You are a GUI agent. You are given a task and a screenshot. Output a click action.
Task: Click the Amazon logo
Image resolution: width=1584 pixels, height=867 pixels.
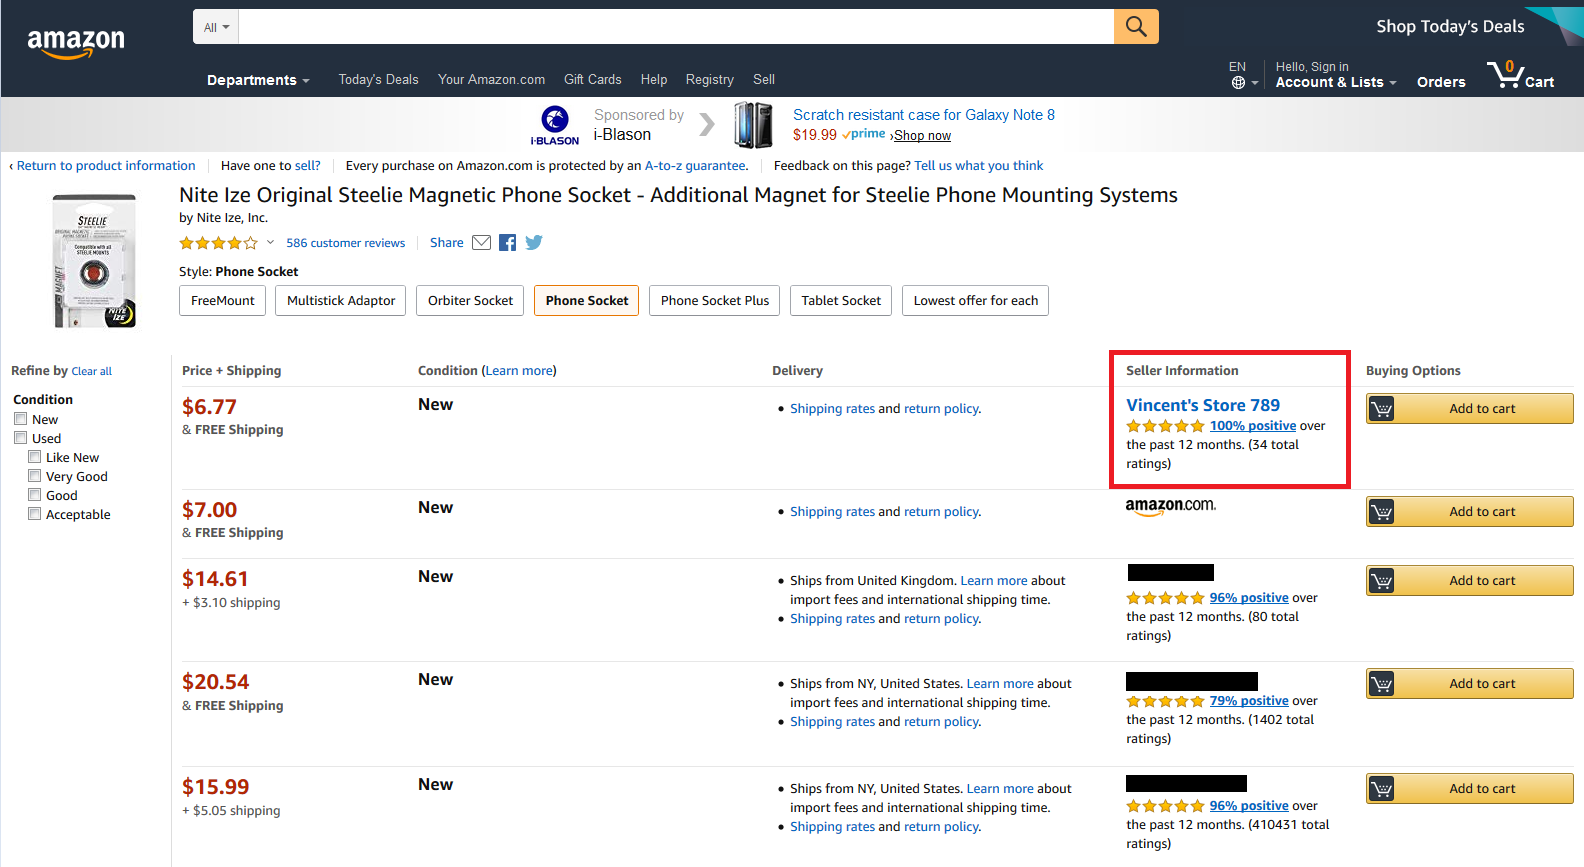[76, 43]
